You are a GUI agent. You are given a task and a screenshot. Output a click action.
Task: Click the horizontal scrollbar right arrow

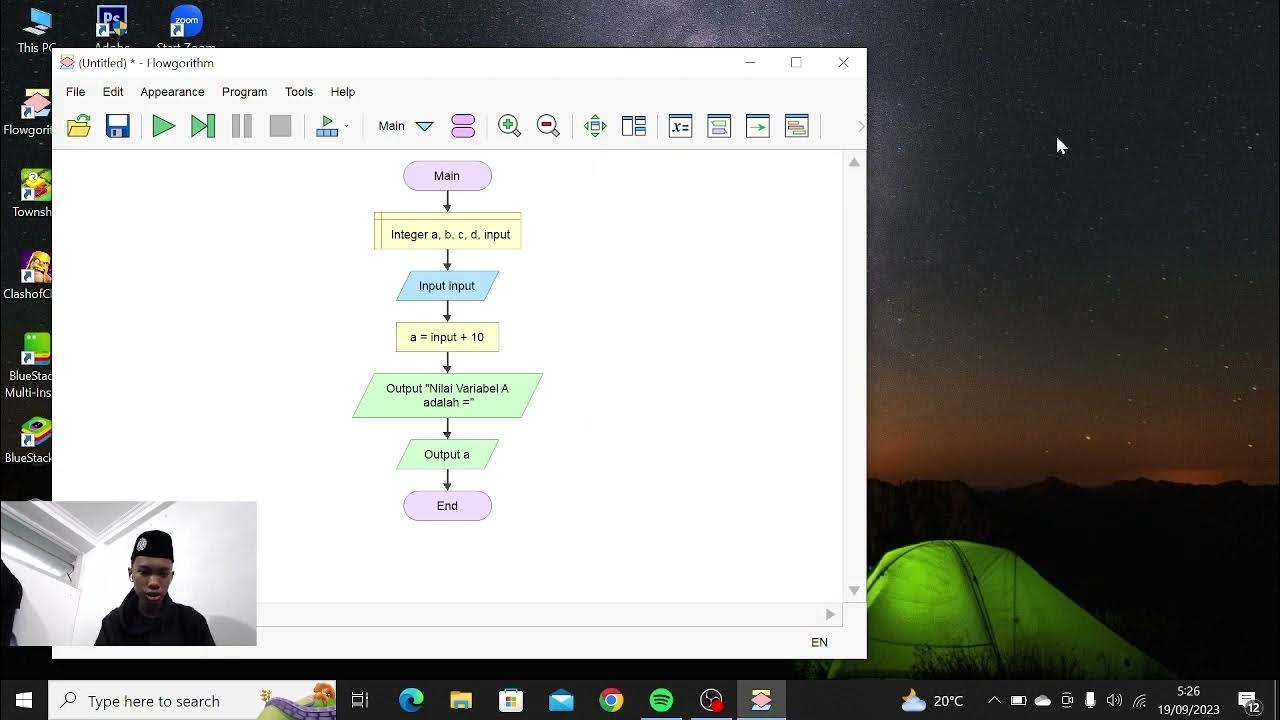(x=830, y=614)
